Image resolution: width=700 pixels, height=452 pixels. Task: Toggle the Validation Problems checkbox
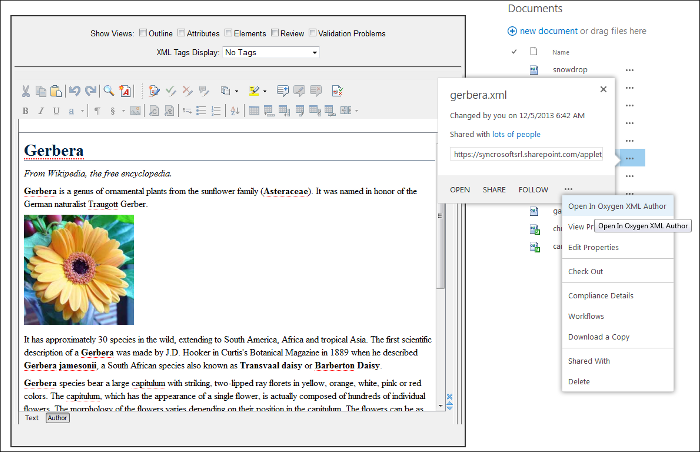pos(312,33)
